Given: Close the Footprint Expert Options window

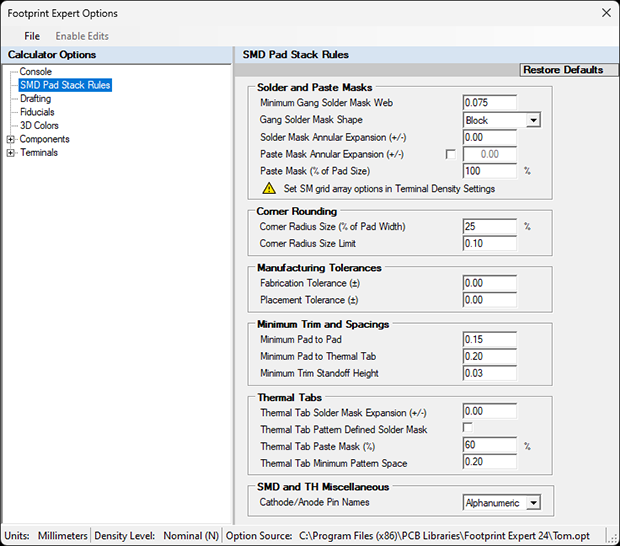Looking at the screenshot, I should click(604, 13).
